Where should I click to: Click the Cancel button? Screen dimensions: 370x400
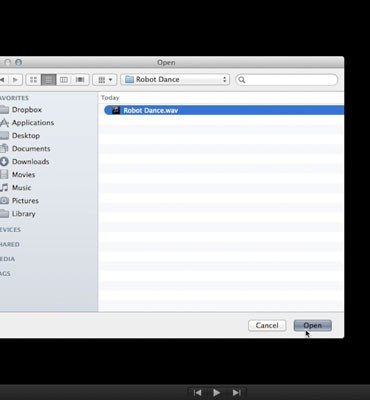[267, 325]
